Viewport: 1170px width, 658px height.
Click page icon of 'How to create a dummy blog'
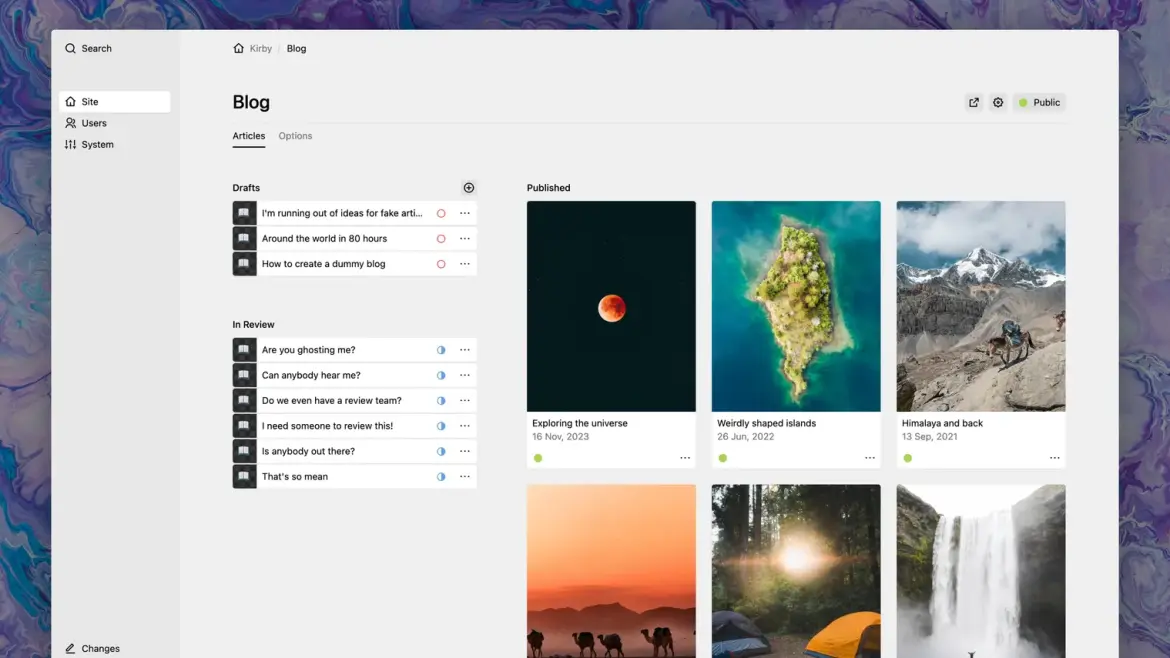coord(244,264)
